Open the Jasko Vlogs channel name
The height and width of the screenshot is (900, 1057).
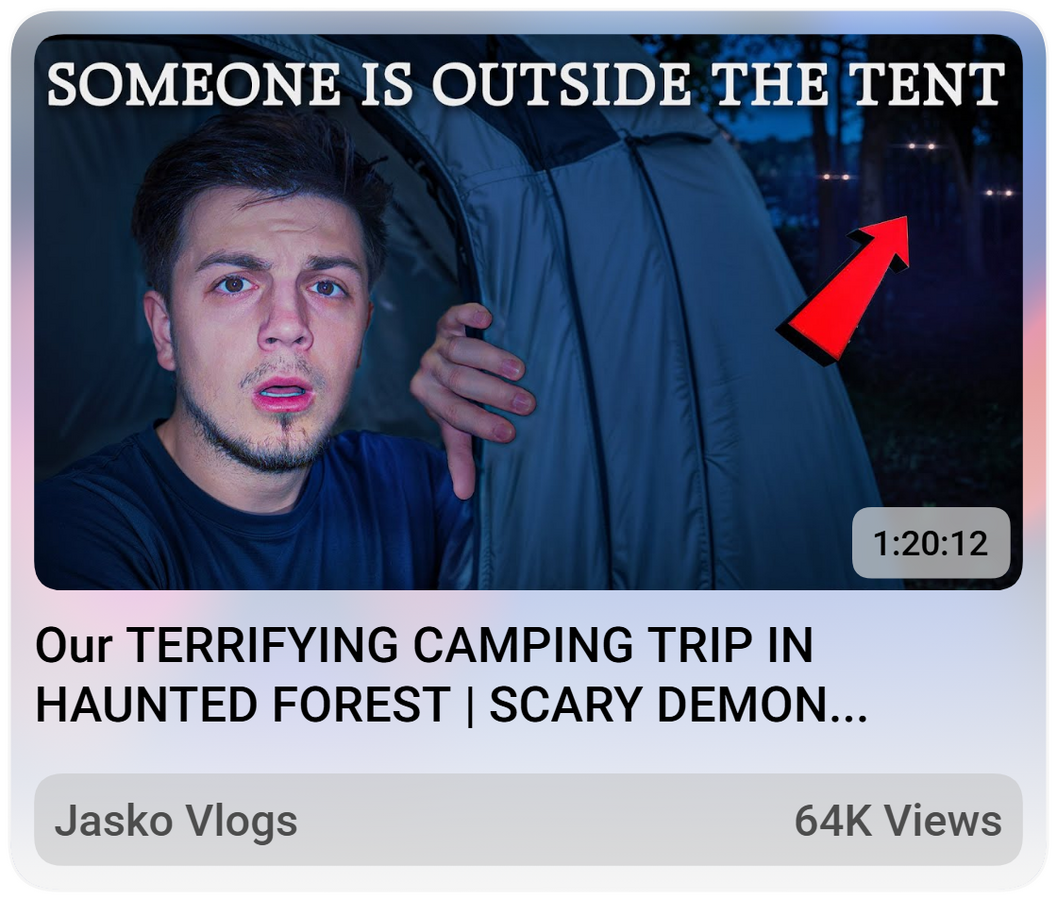click(x=176, y=820)
